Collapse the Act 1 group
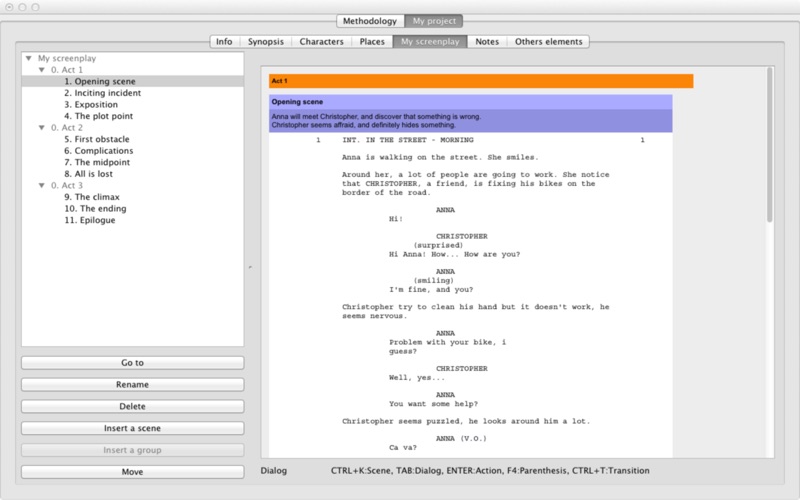 coord(42,70)
